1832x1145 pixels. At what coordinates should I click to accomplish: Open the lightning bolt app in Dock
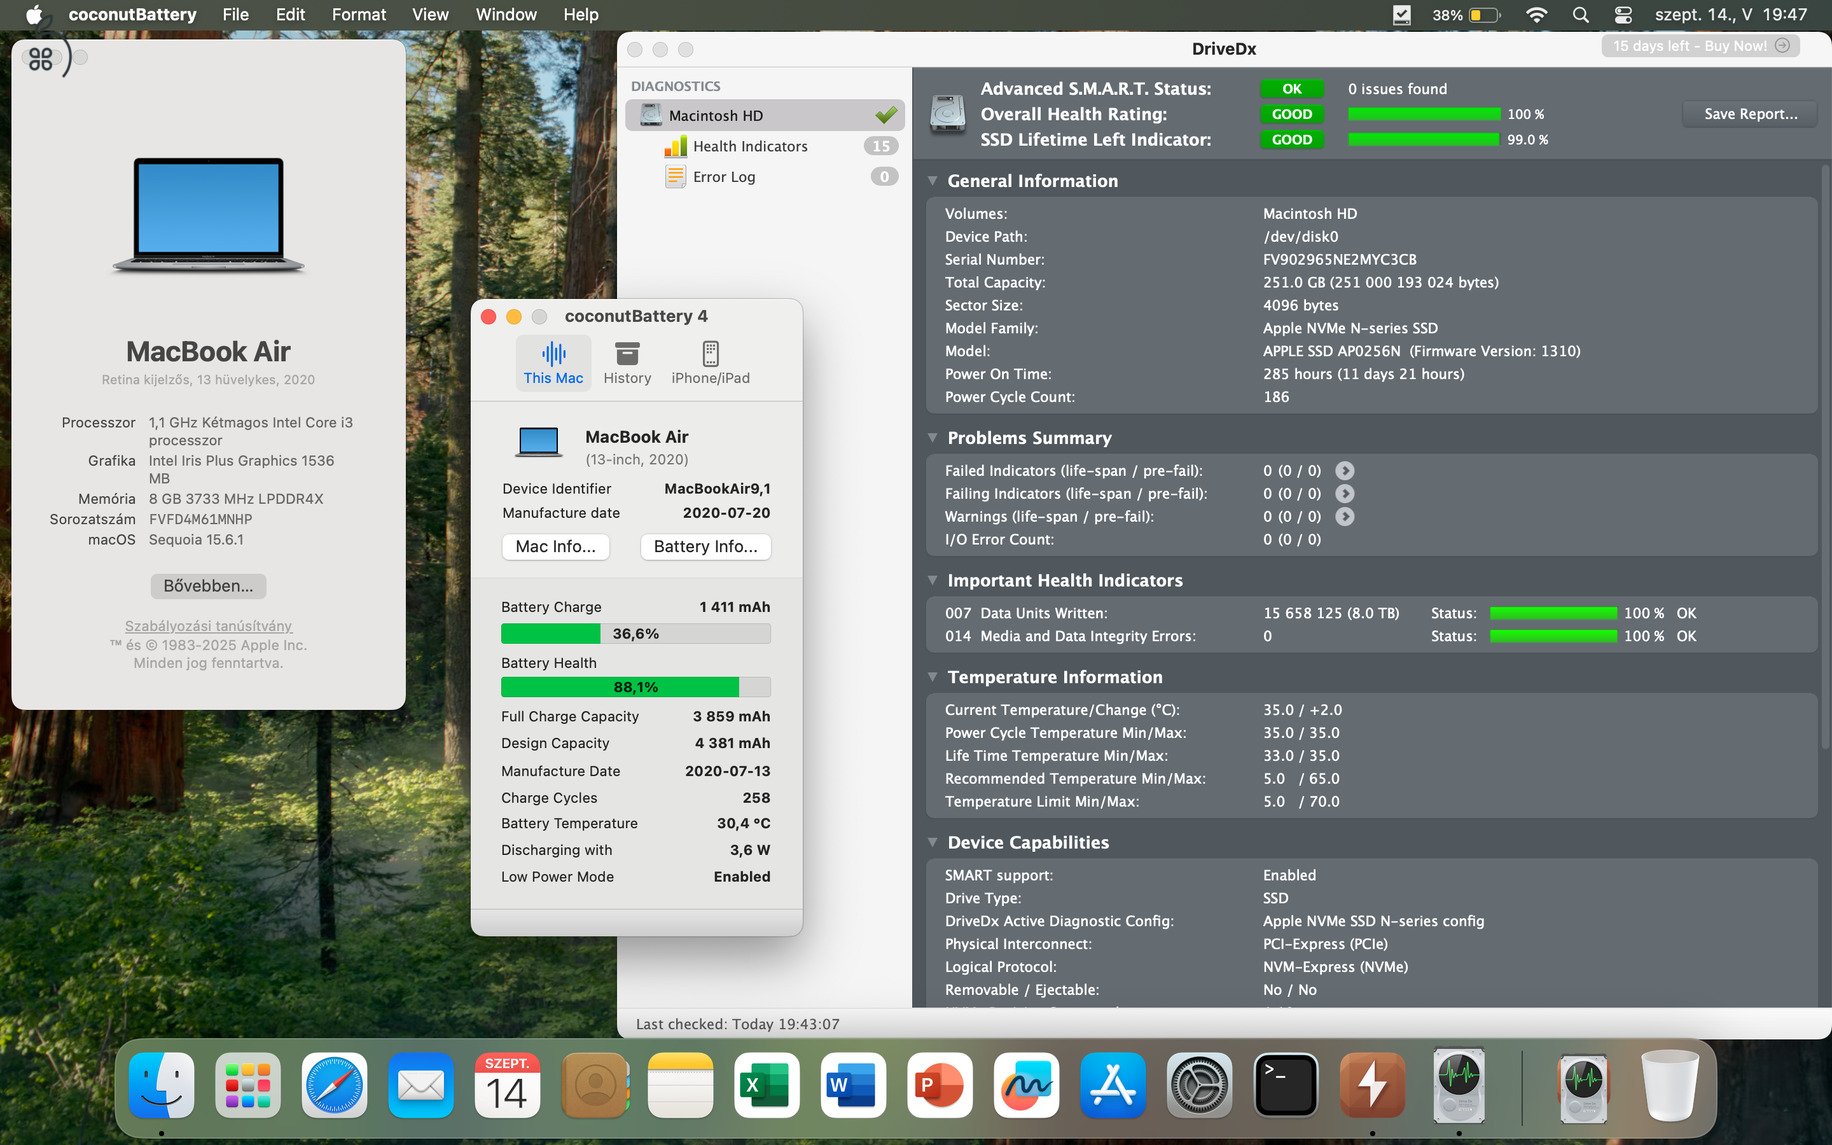(x=1372, y=1086)
